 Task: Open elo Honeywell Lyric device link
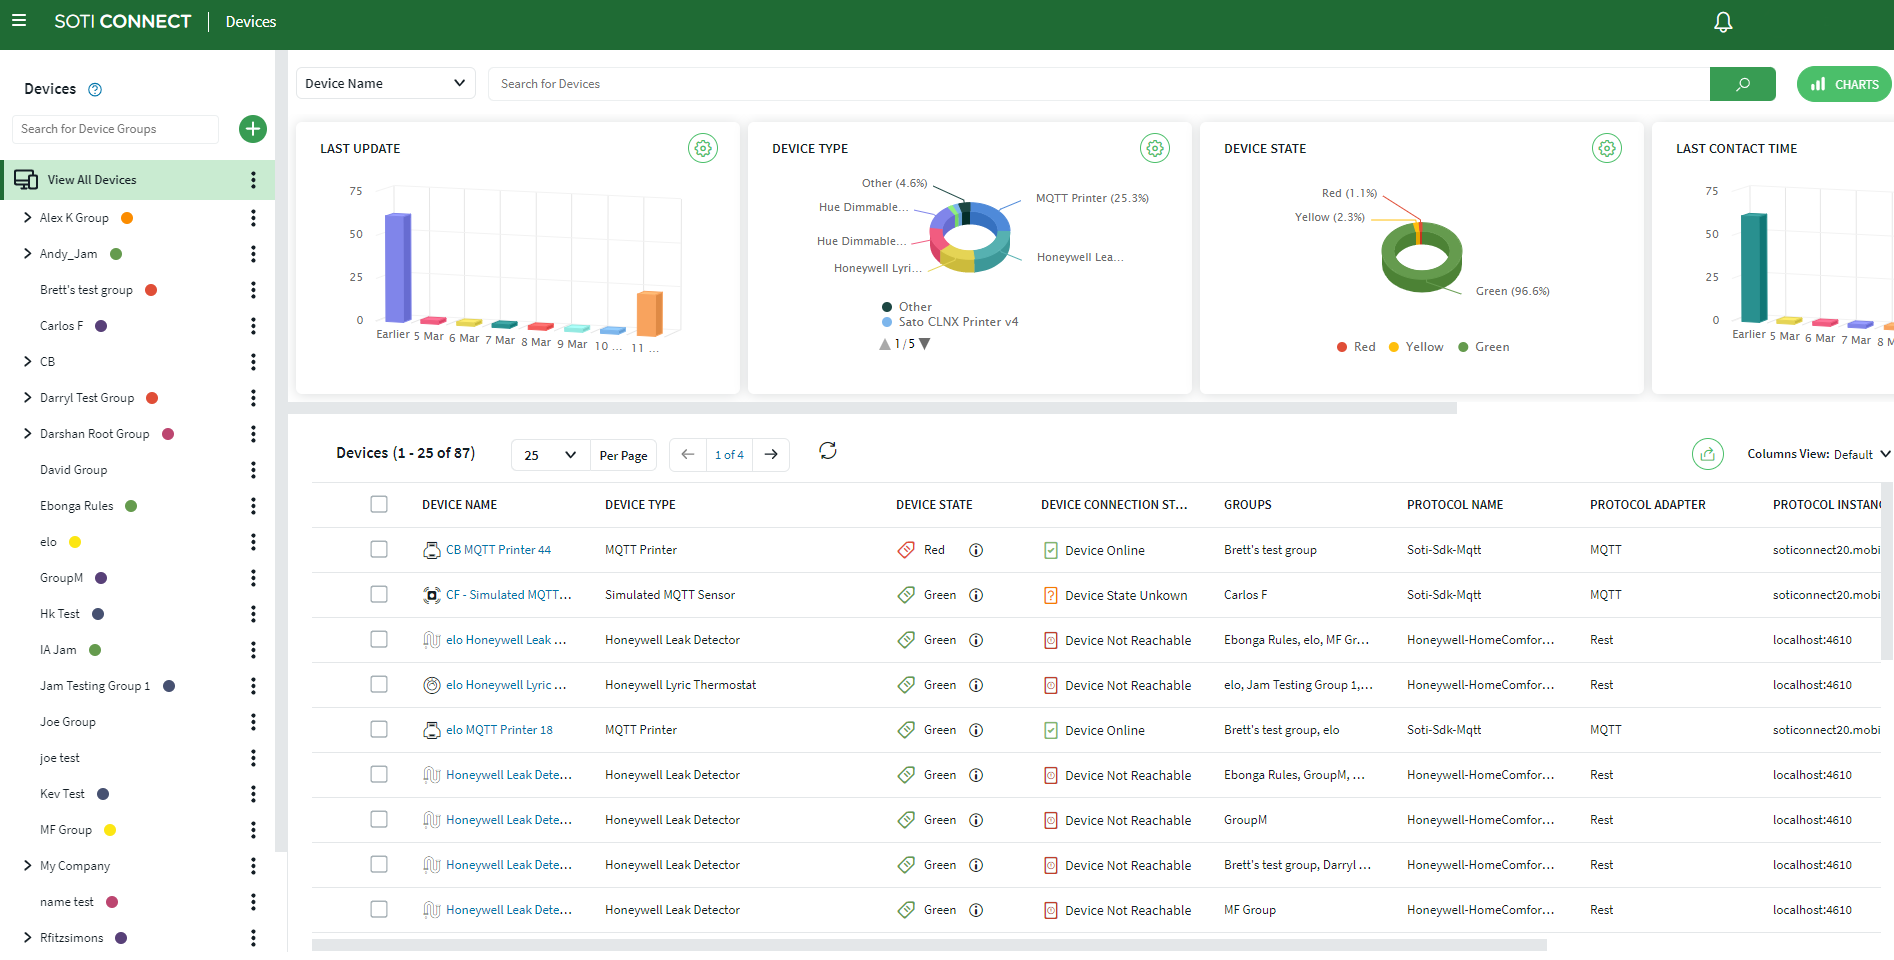pos(506,685)
